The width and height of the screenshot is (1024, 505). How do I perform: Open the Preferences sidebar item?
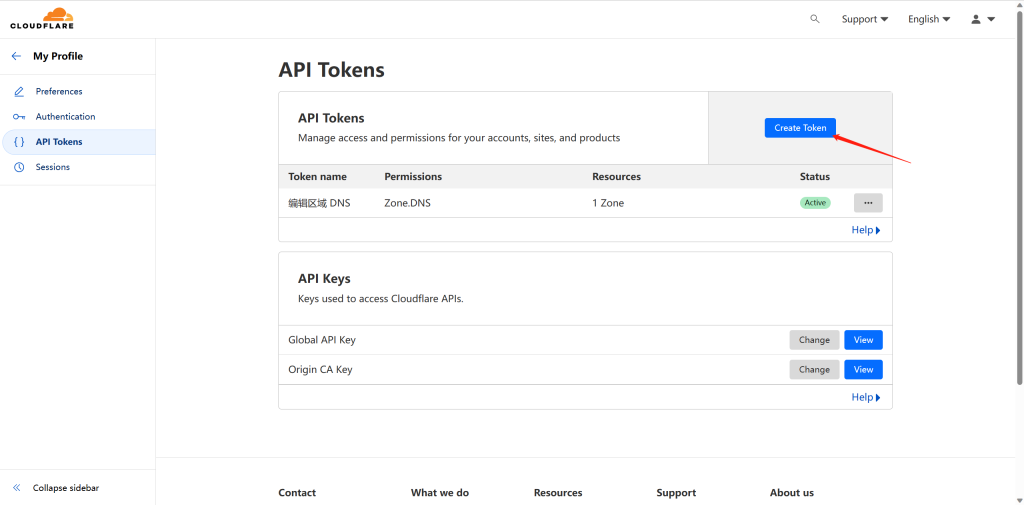click(x=78, y=91)
